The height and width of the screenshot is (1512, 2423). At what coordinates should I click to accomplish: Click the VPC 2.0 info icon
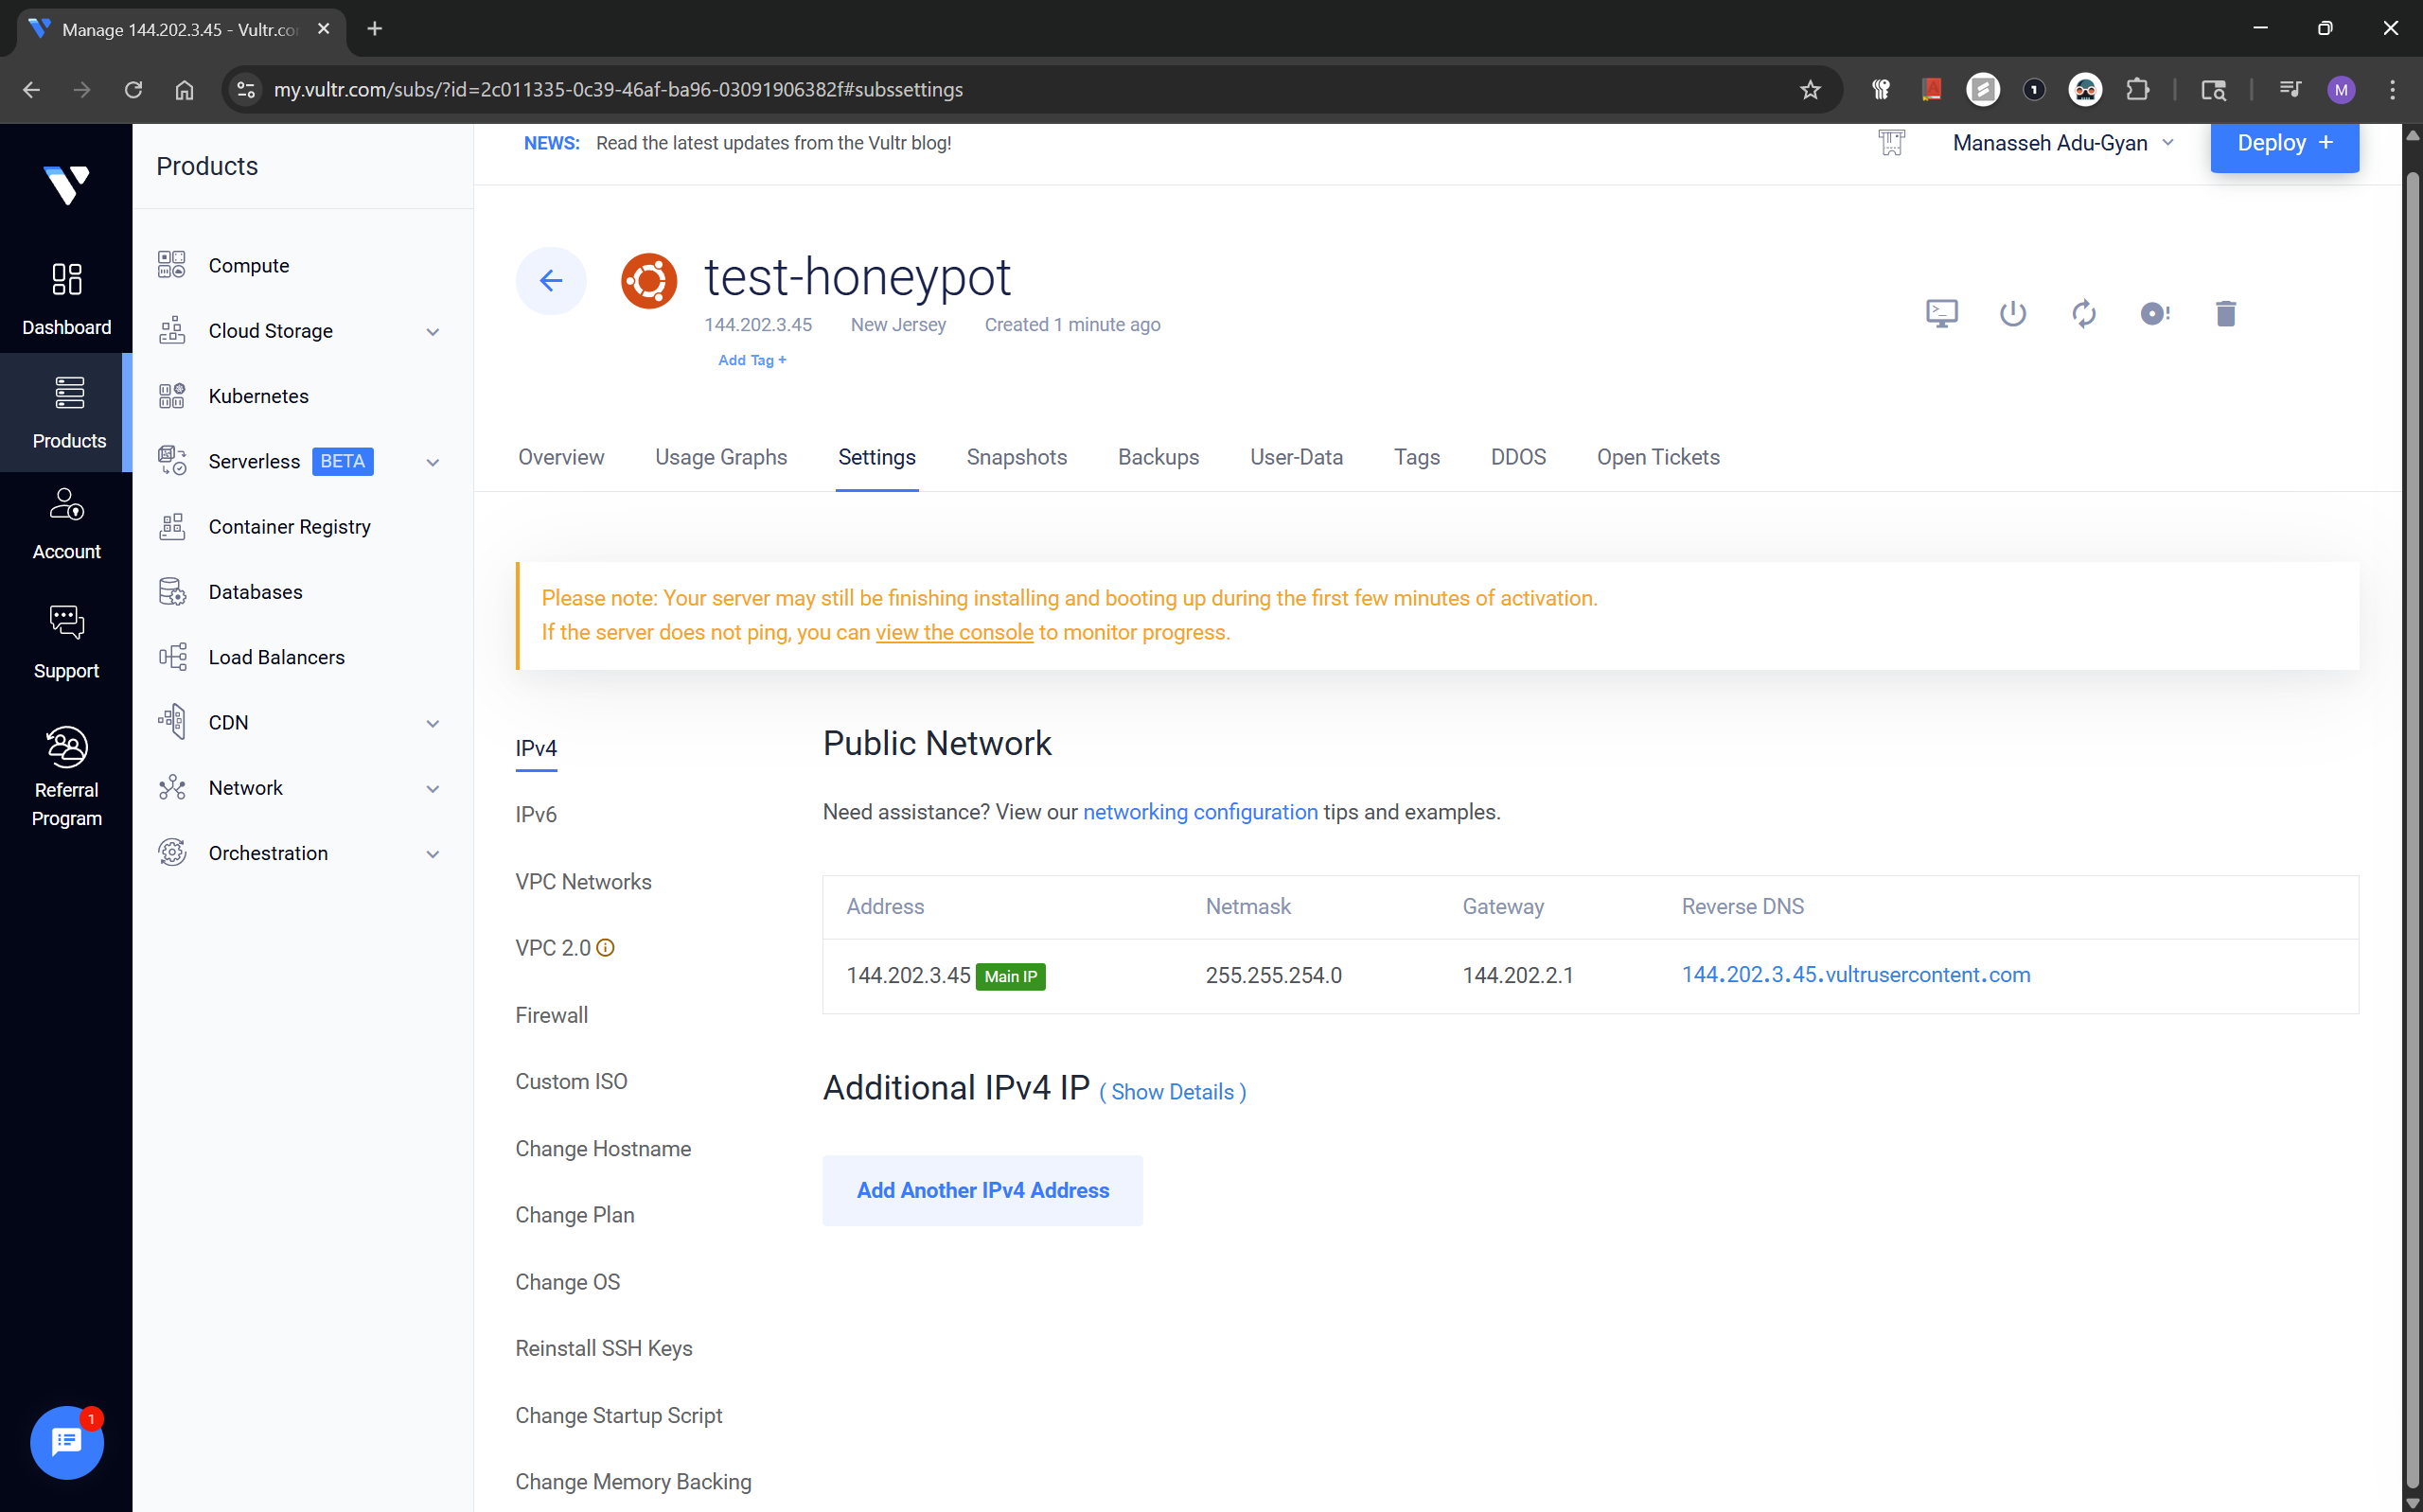605,947
